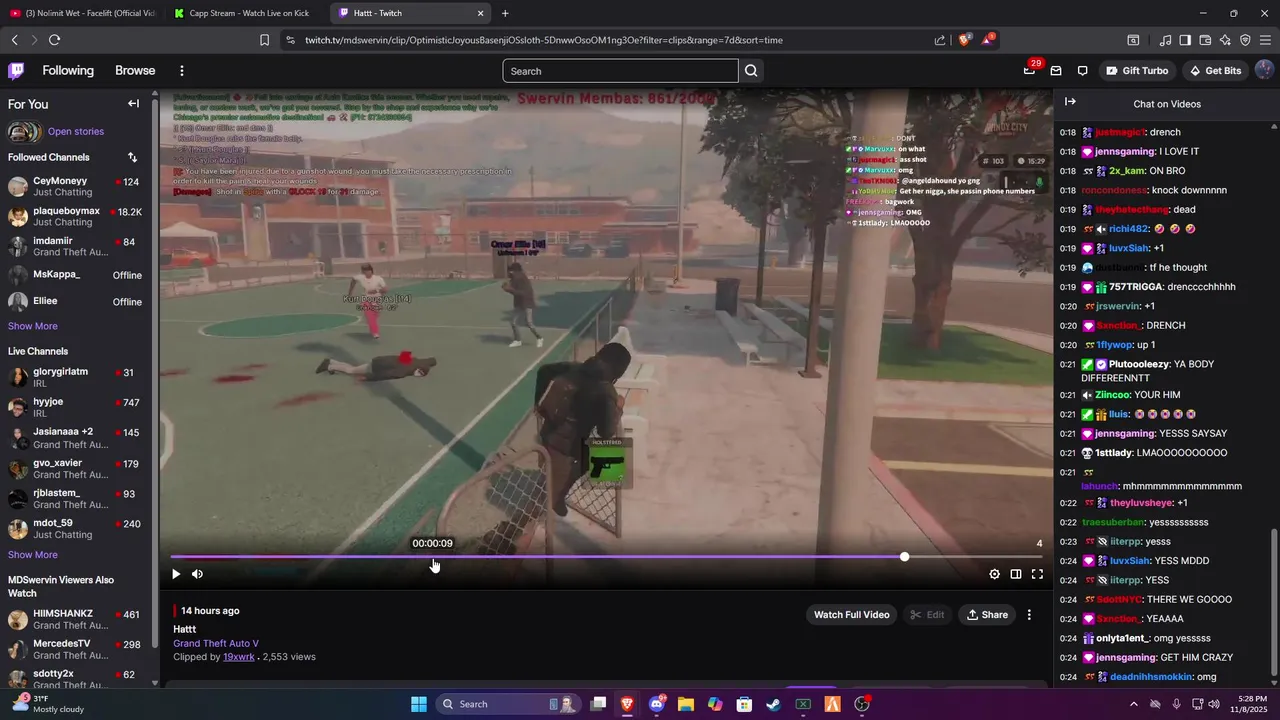Viewport: 1280px width, 720px height.
Task: Open plaqueboymax channel
Action: click(78, 217)
